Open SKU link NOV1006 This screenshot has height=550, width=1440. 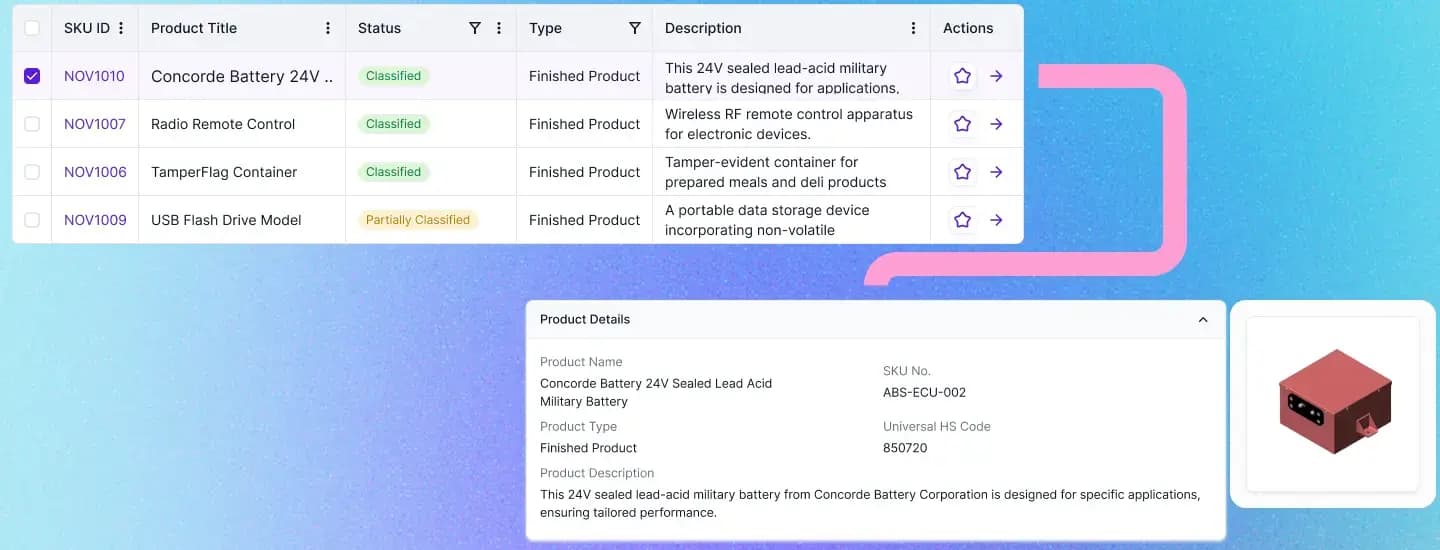point(95,172)
